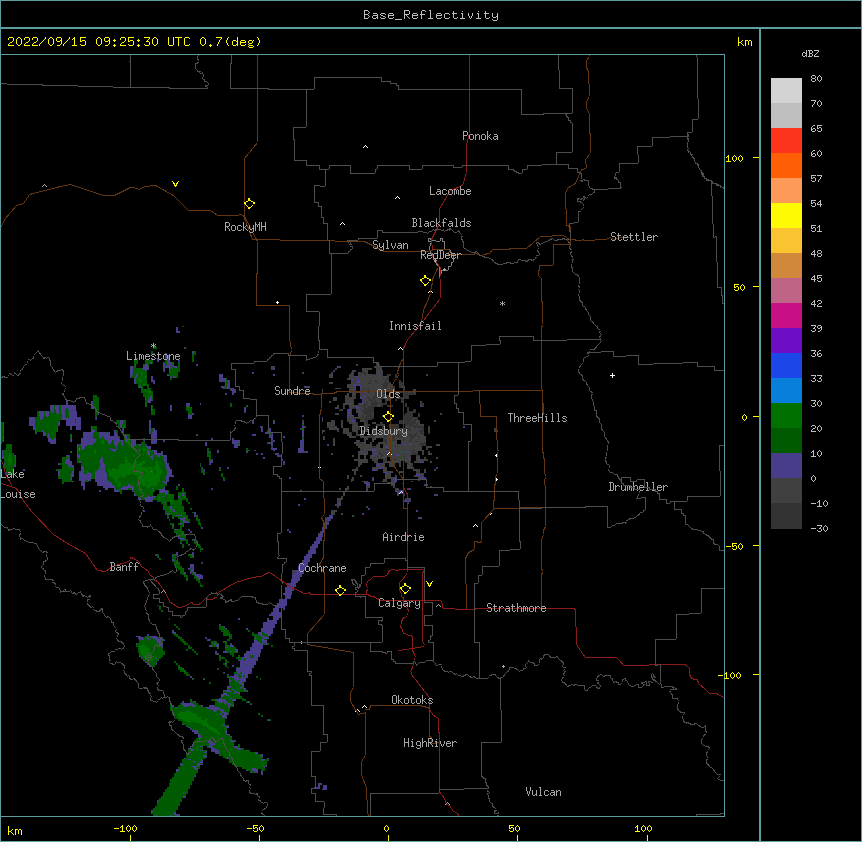Select the yellow diamond marker south of RedDeer
The width and height of the screenshot is (862, 842).
(425, 281)
